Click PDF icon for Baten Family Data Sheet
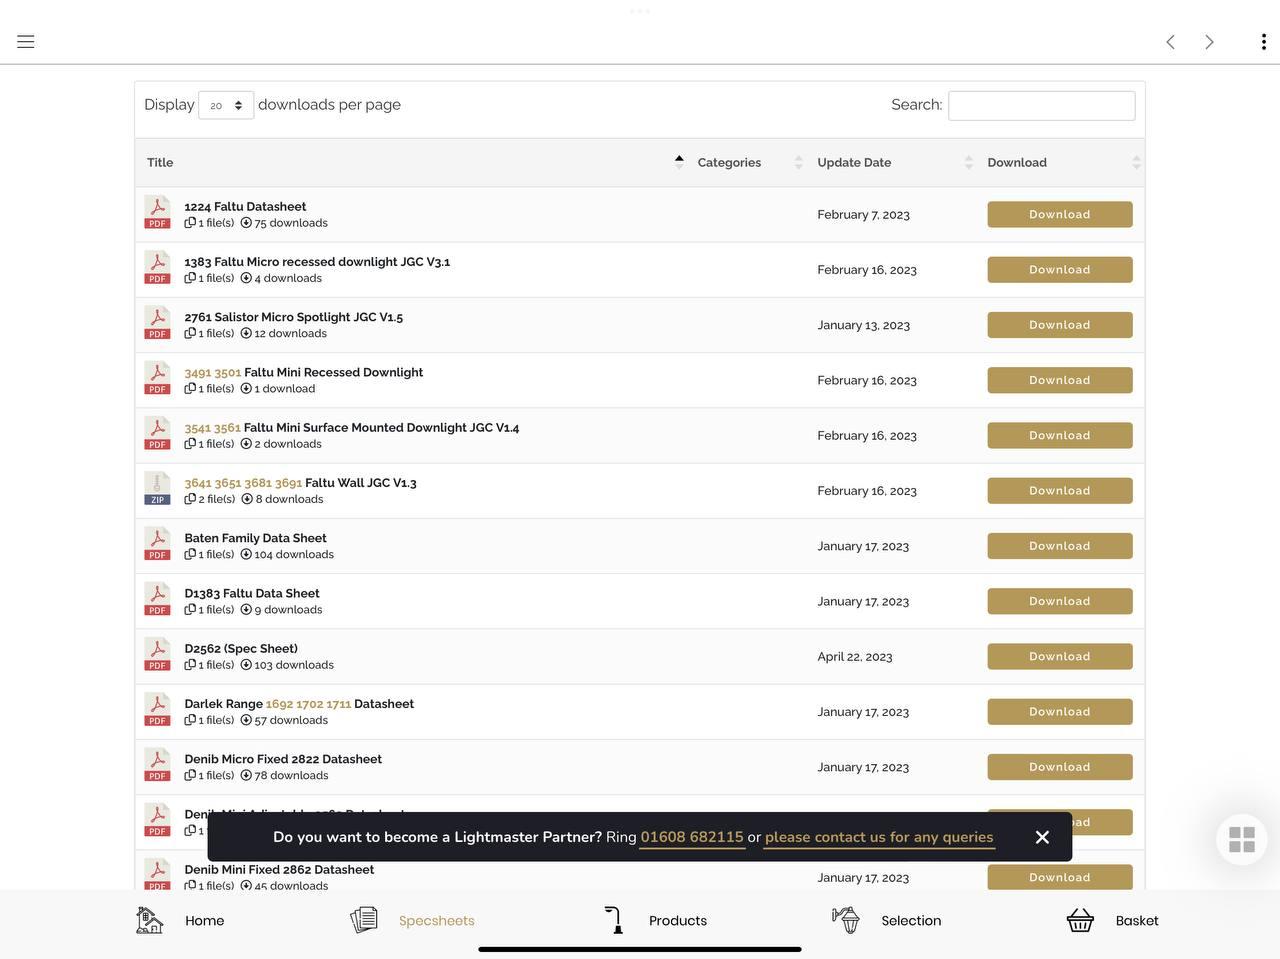This screenshot has width=1280, height=959. pos(157,543)
